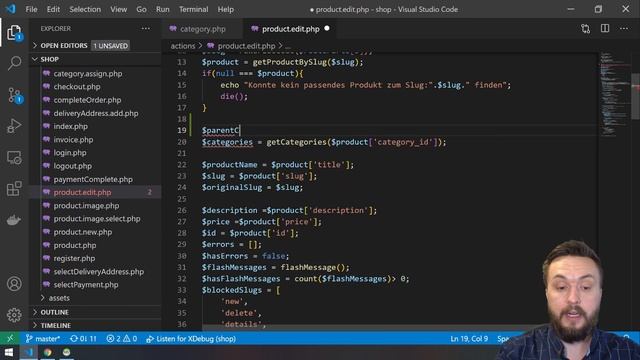Click the actions breadcrumb
The width and height of the screenshot is (640, 360).
tap(182, 46)
